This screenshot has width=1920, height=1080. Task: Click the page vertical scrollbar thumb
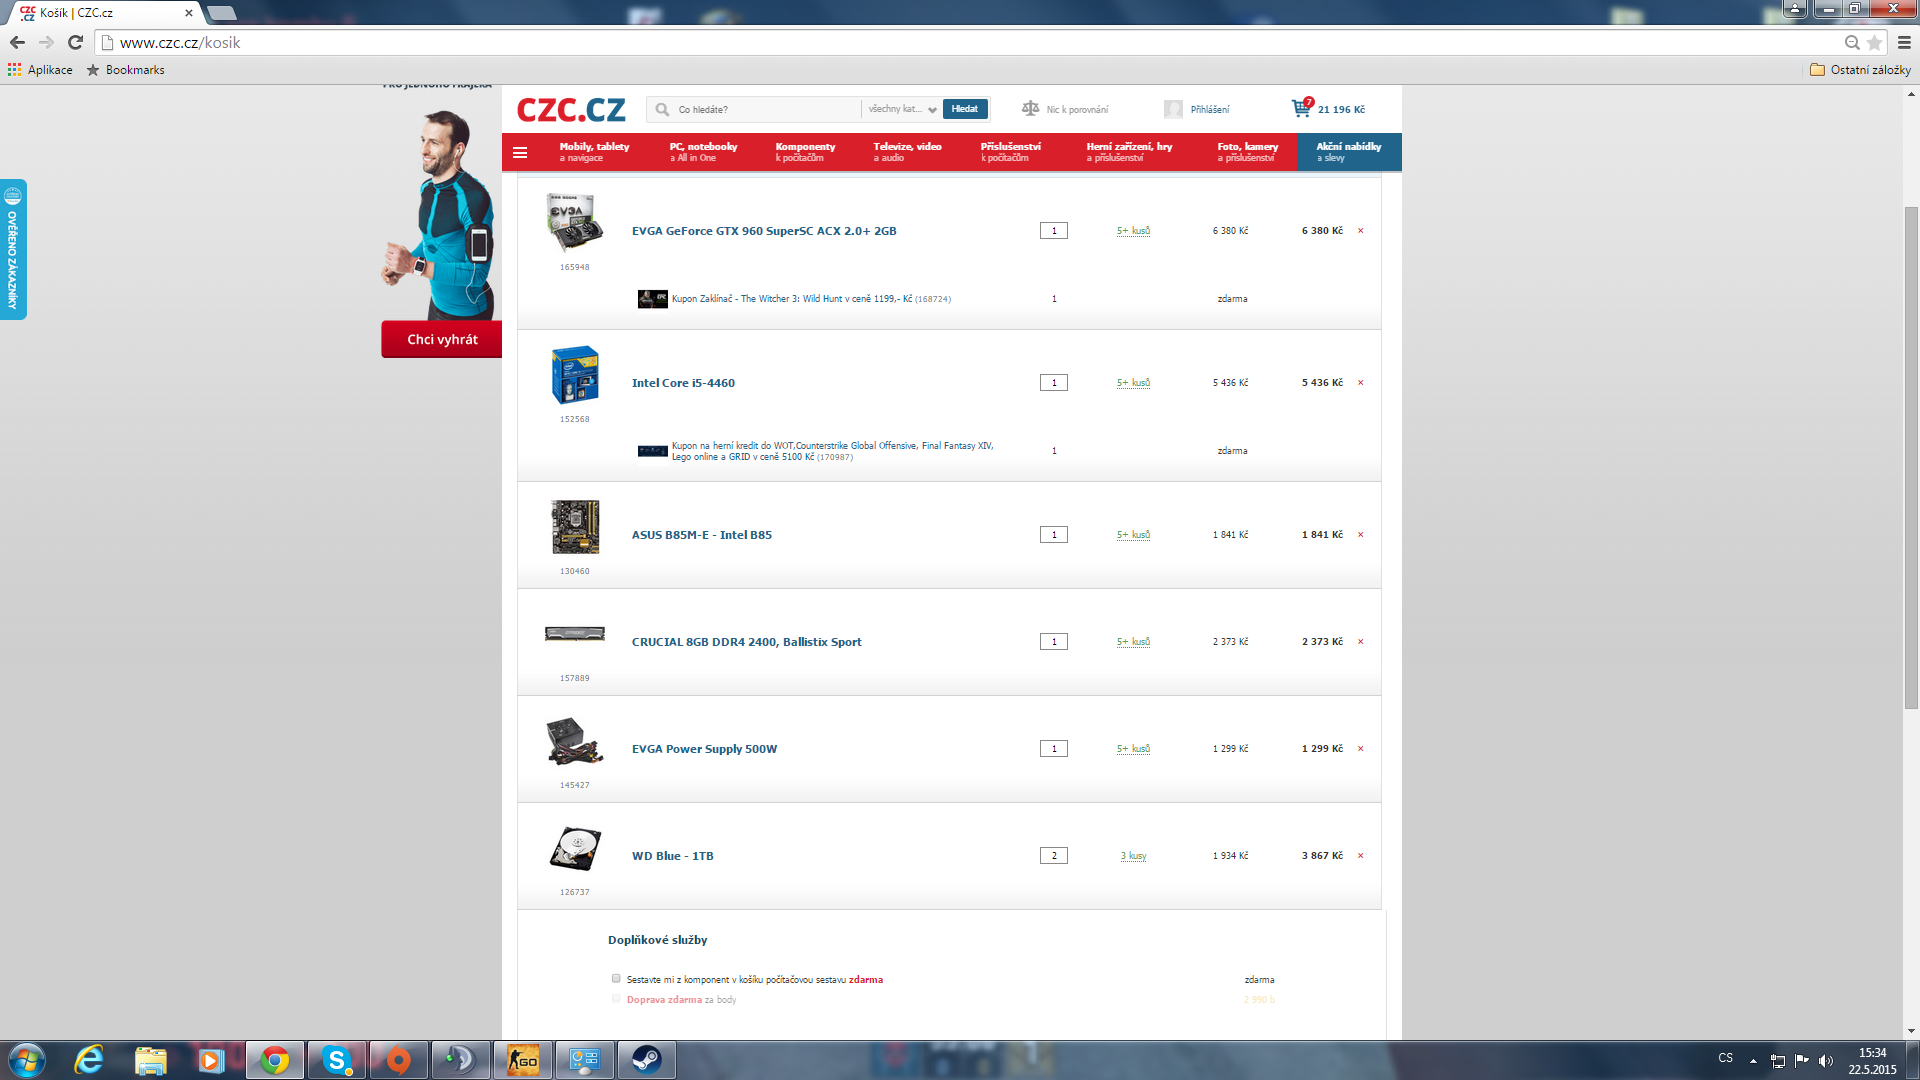point(1911,457)
